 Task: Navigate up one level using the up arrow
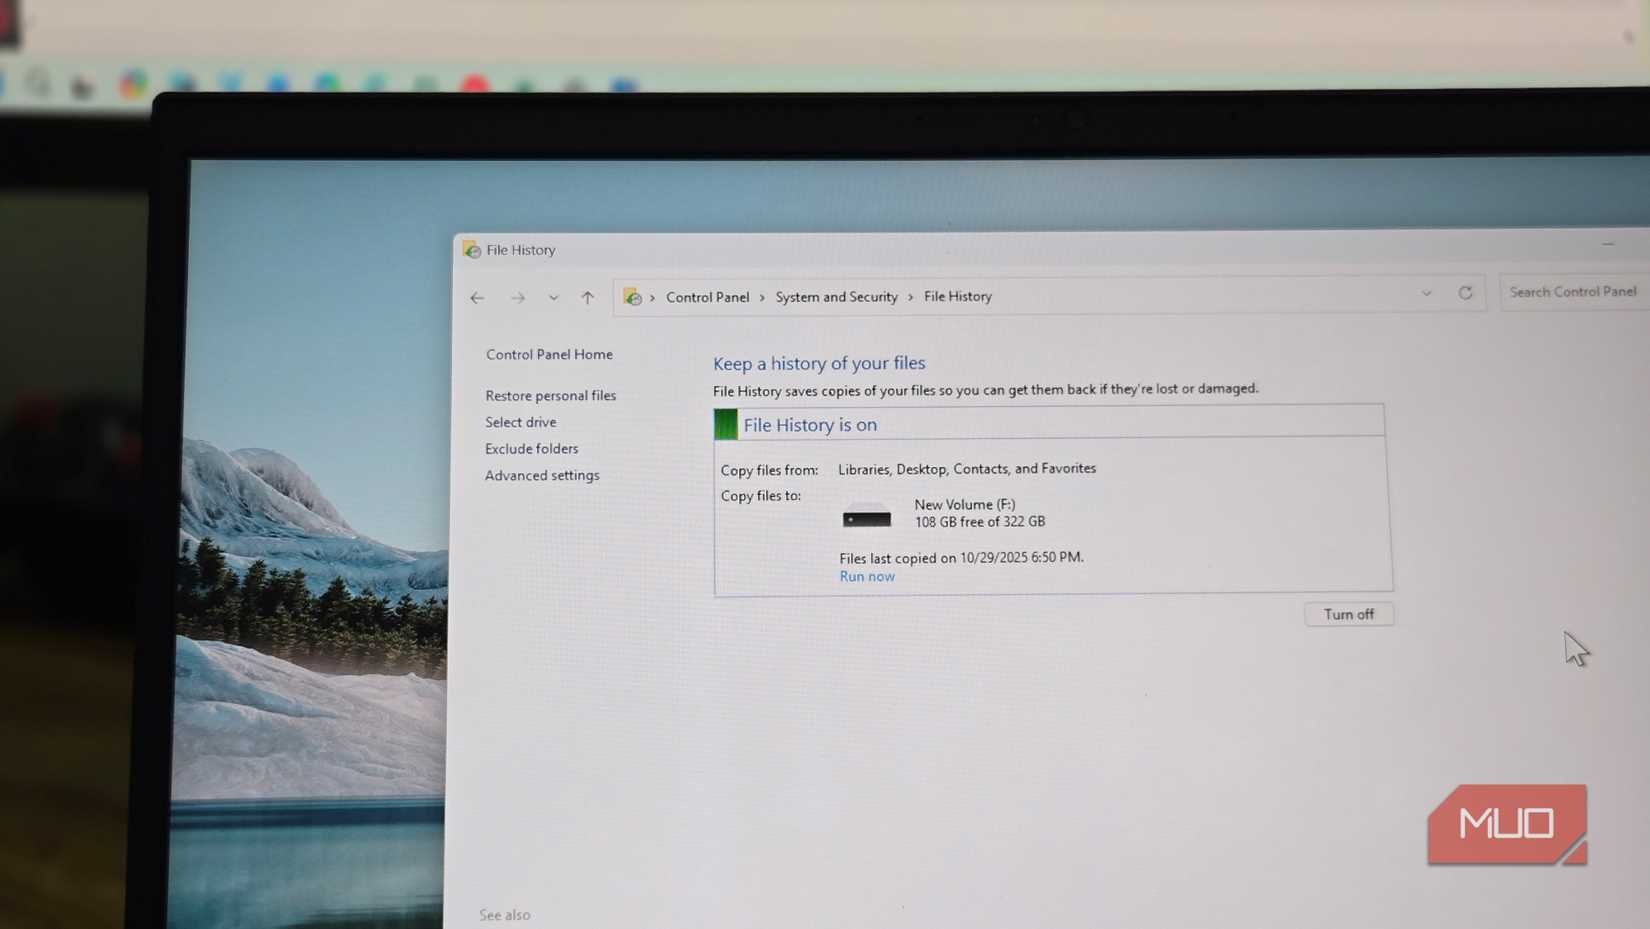coord(587,297)
